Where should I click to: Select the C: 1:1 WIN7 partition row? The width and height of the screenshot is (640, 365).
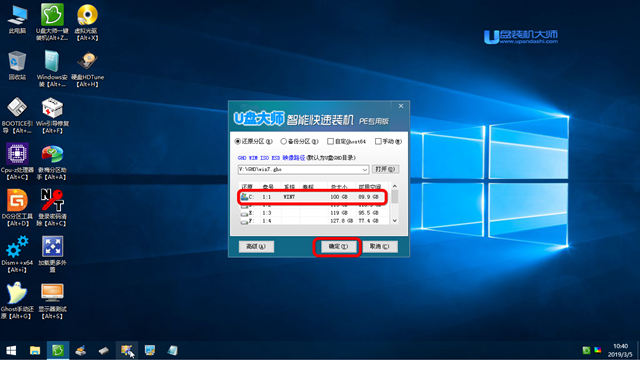[x=314, y=197]
